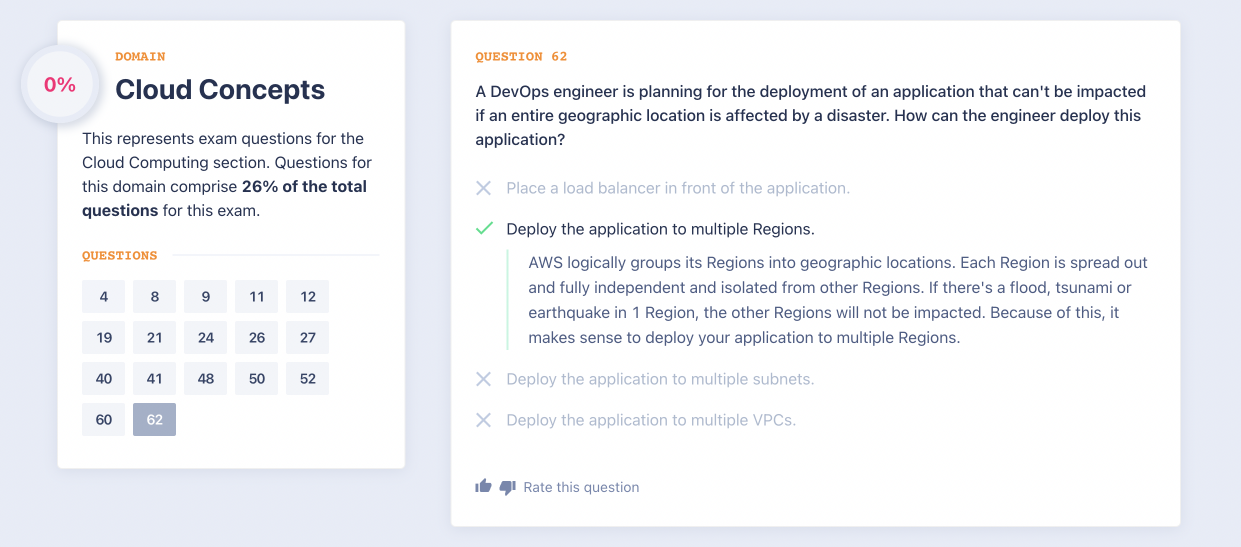
Task: Click the thumbs up rating icon
Action: [484, 486]
